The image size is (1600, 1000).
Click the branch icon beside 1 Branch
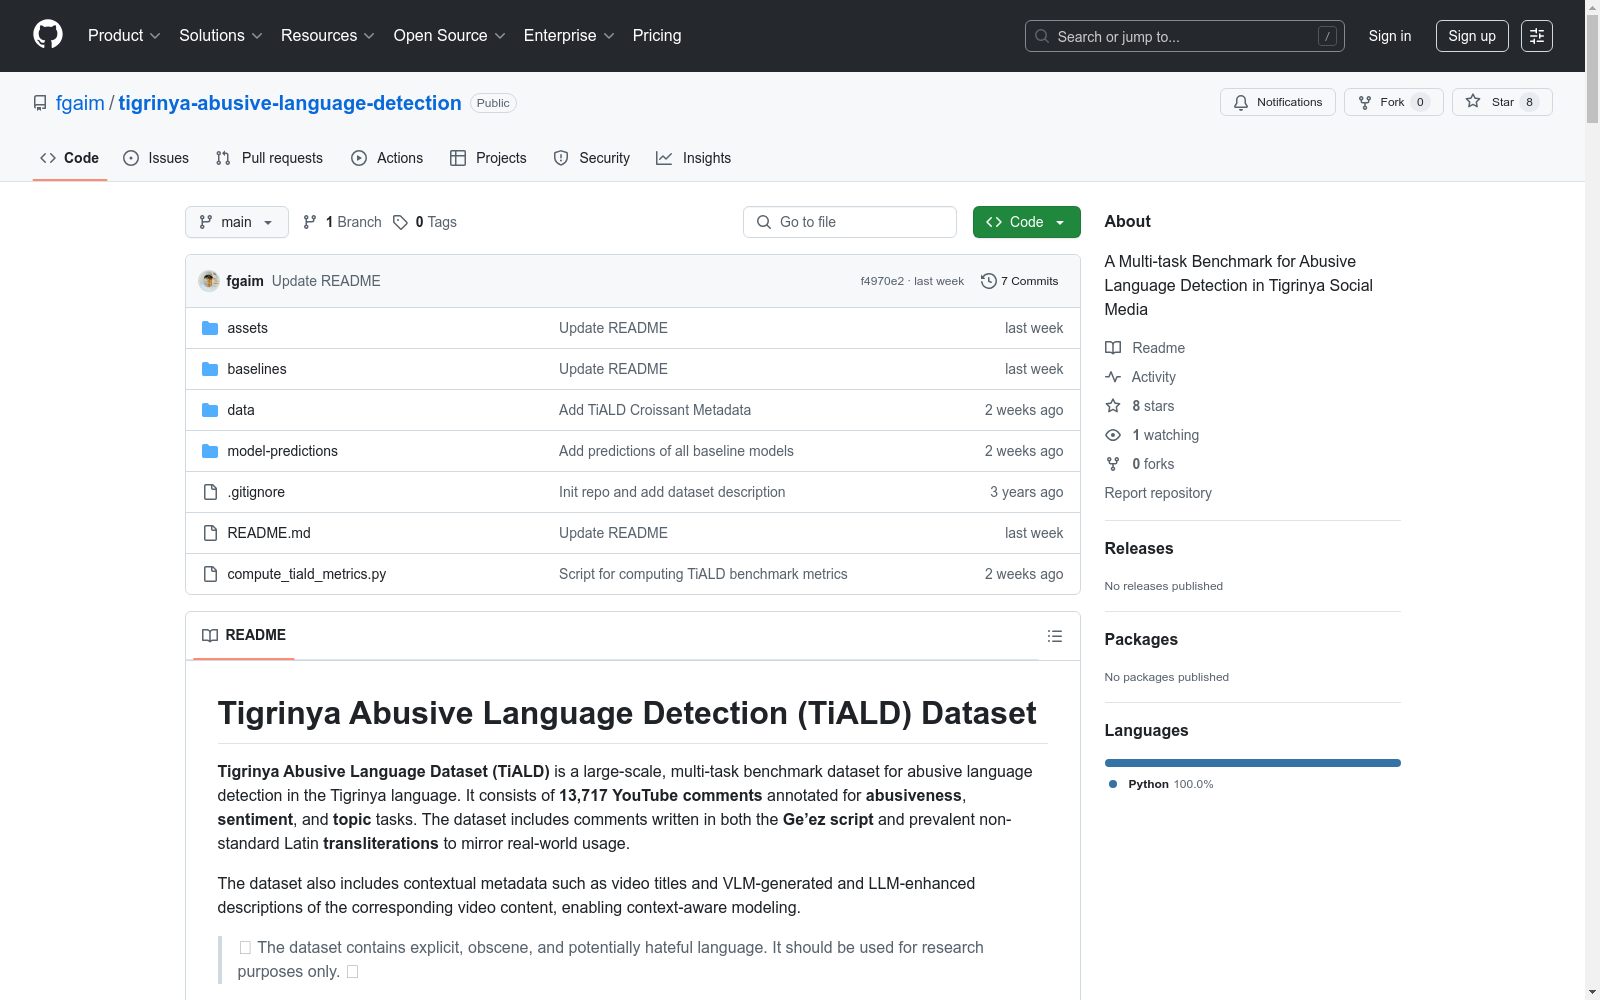pyautogui.click(x=310, y=222)
